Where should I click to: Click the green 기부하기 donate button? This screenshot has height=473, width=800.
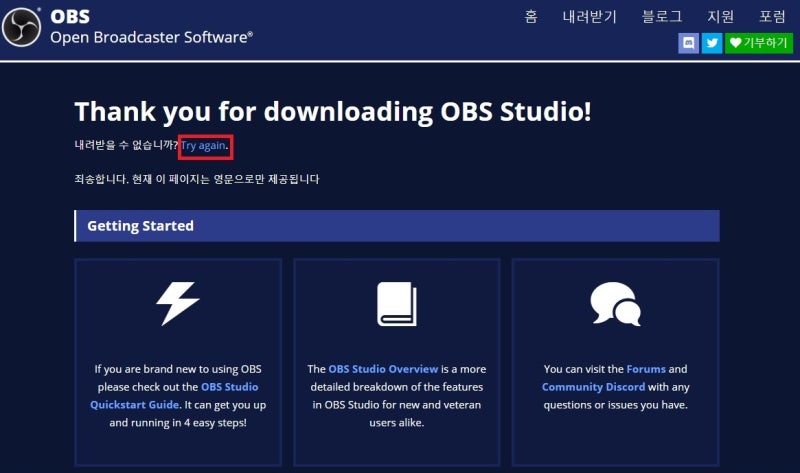click(x=759, y=43)
